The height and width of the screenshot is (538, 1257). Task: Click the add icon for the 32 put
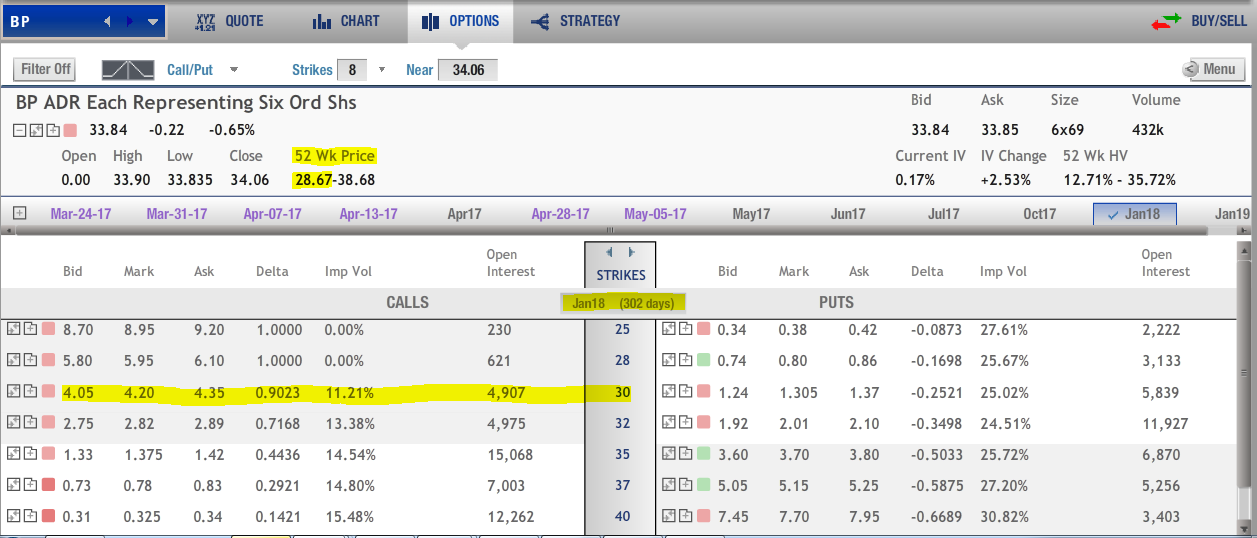[685, 423]
